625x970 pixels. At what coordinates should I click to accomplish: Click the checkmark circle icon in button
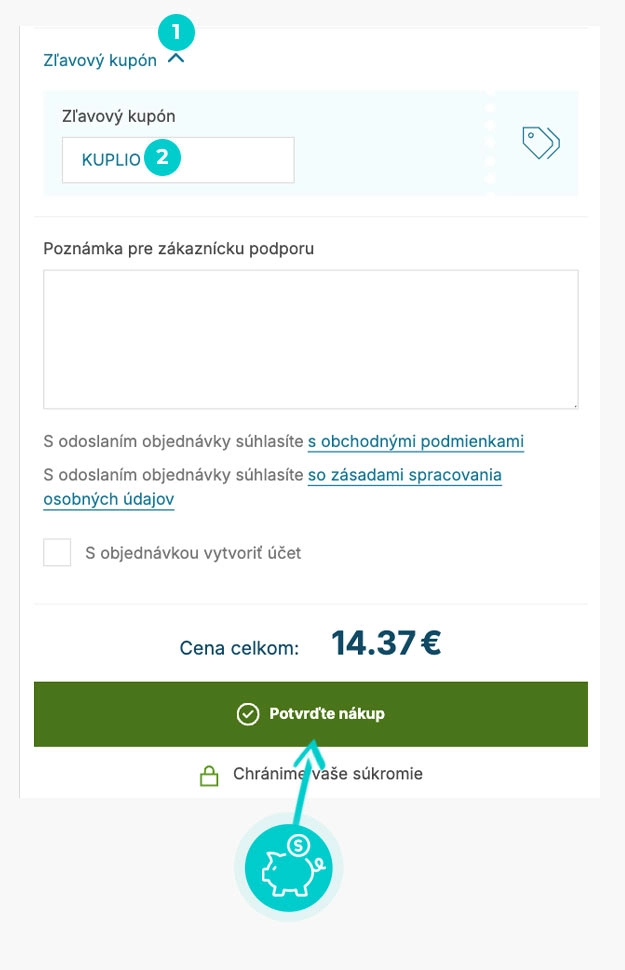pyautogui.click(x=248, y=714)
